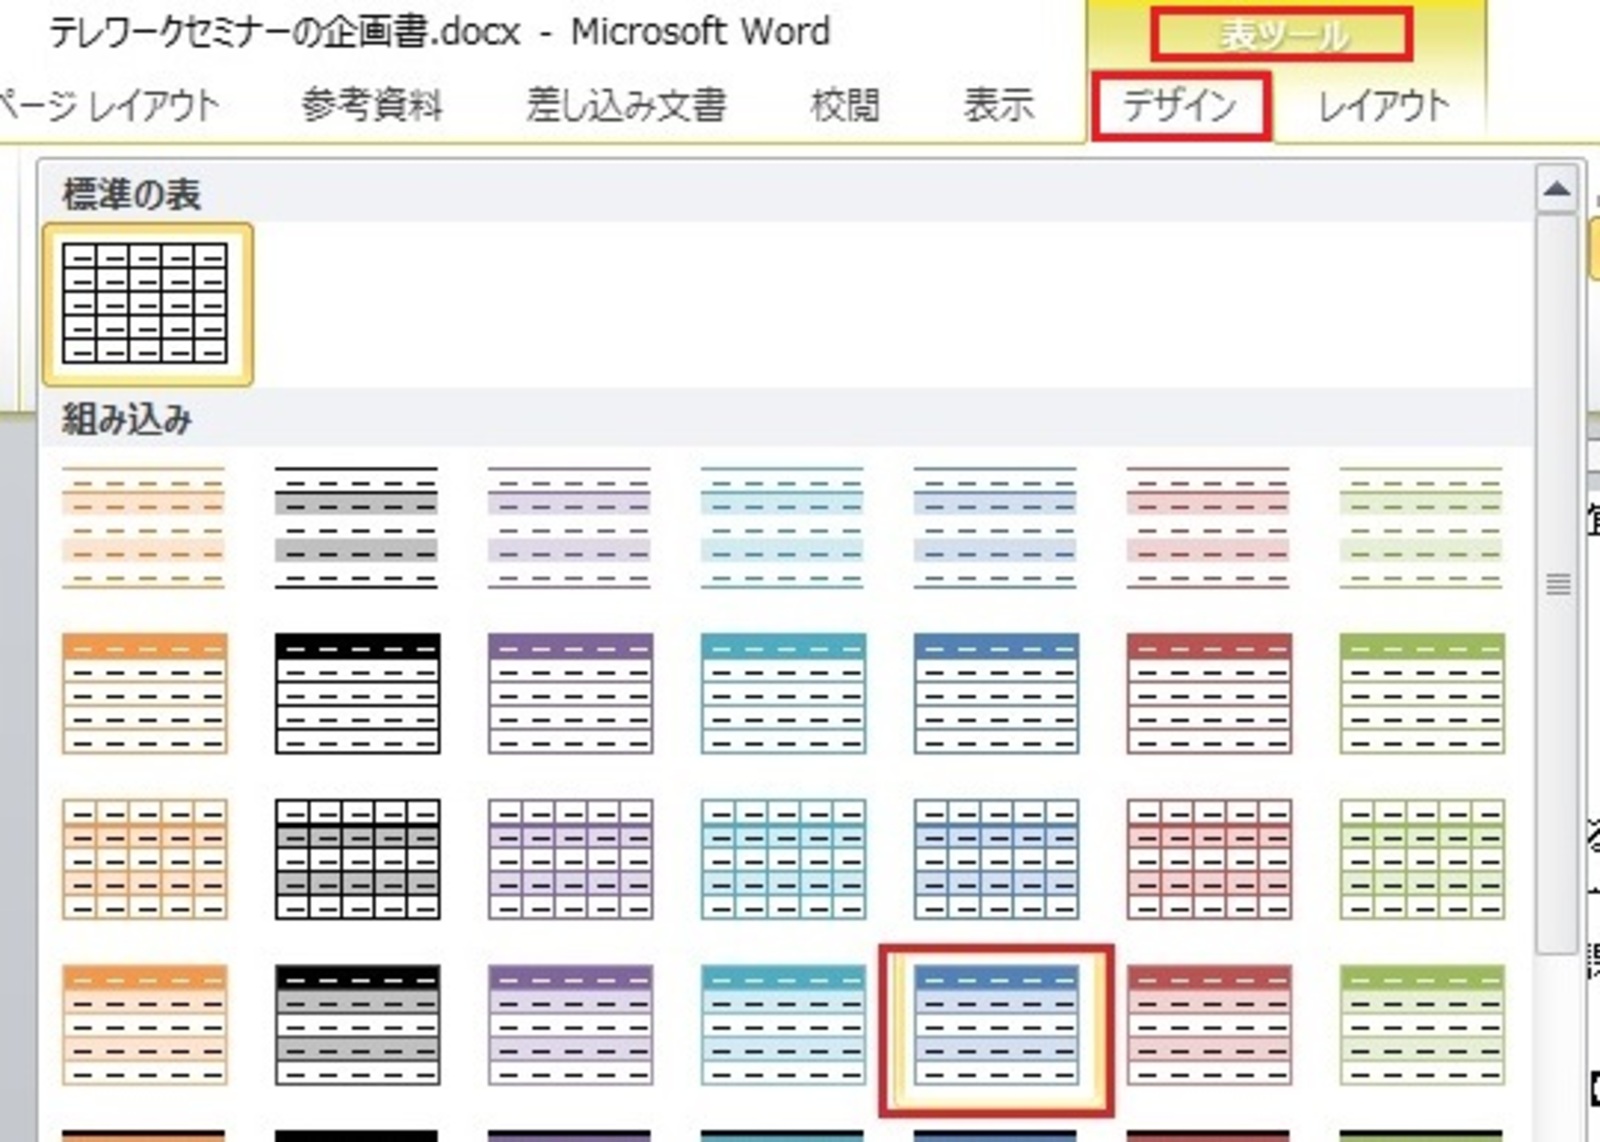Pick black light grid style in third row

tap(357, 859)
